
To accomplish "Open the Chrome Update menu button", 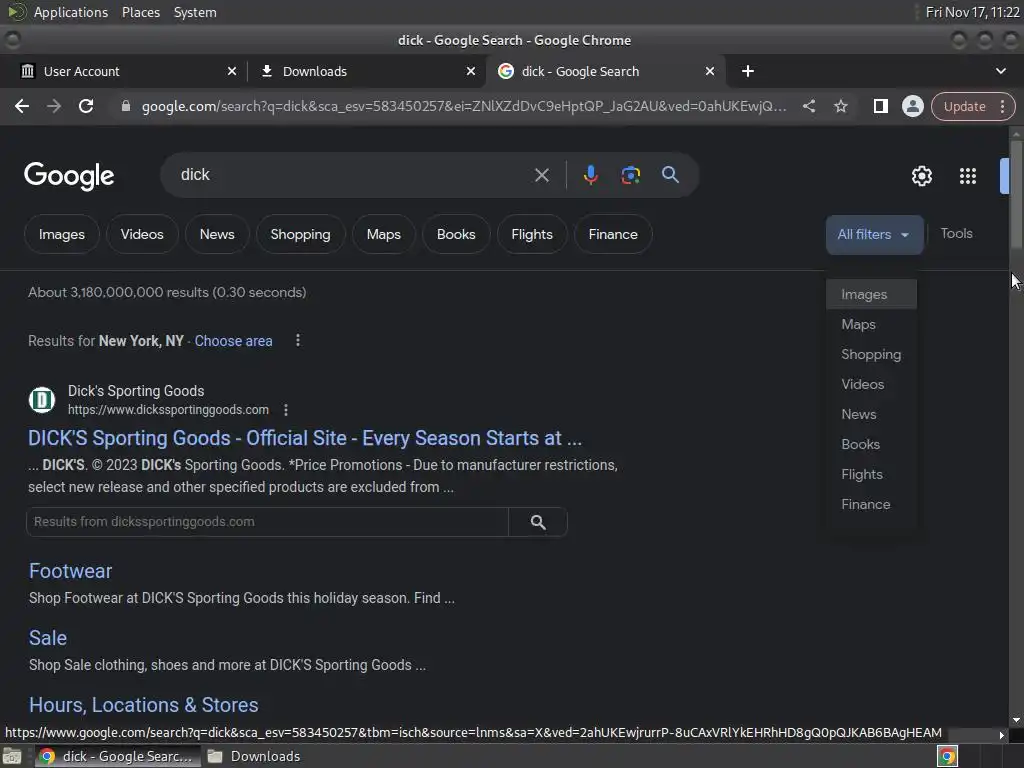I will pyautogui.click(x=973, y=106).
